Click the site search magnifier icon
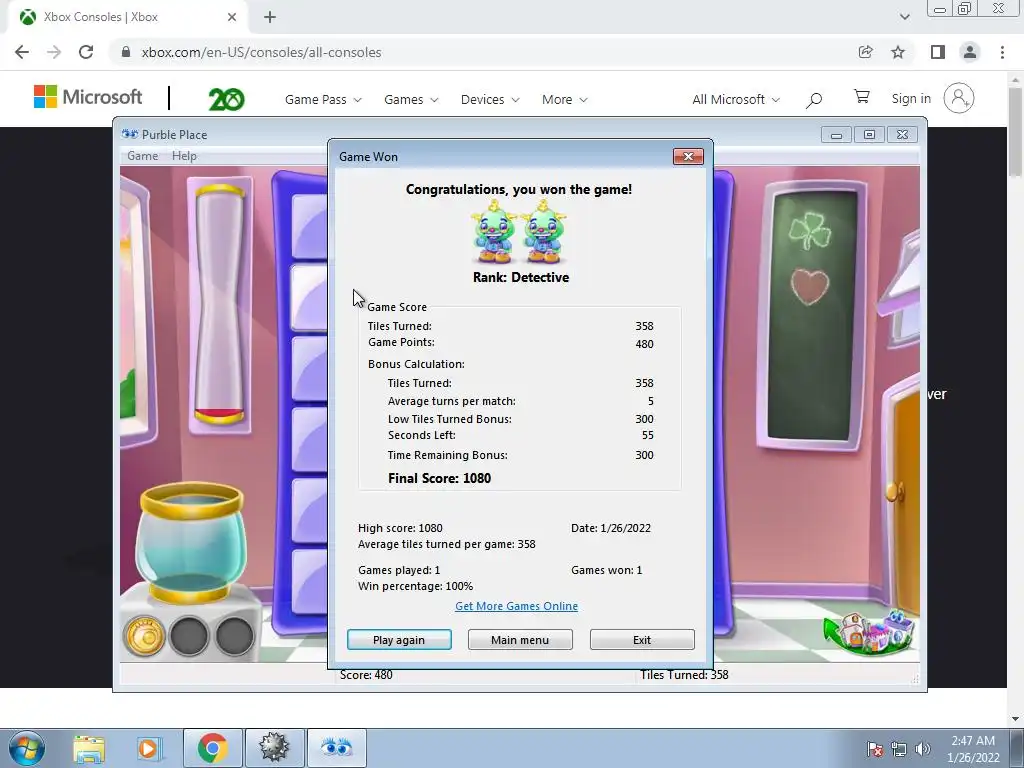The image size is (1024, 768). [814, 100]
